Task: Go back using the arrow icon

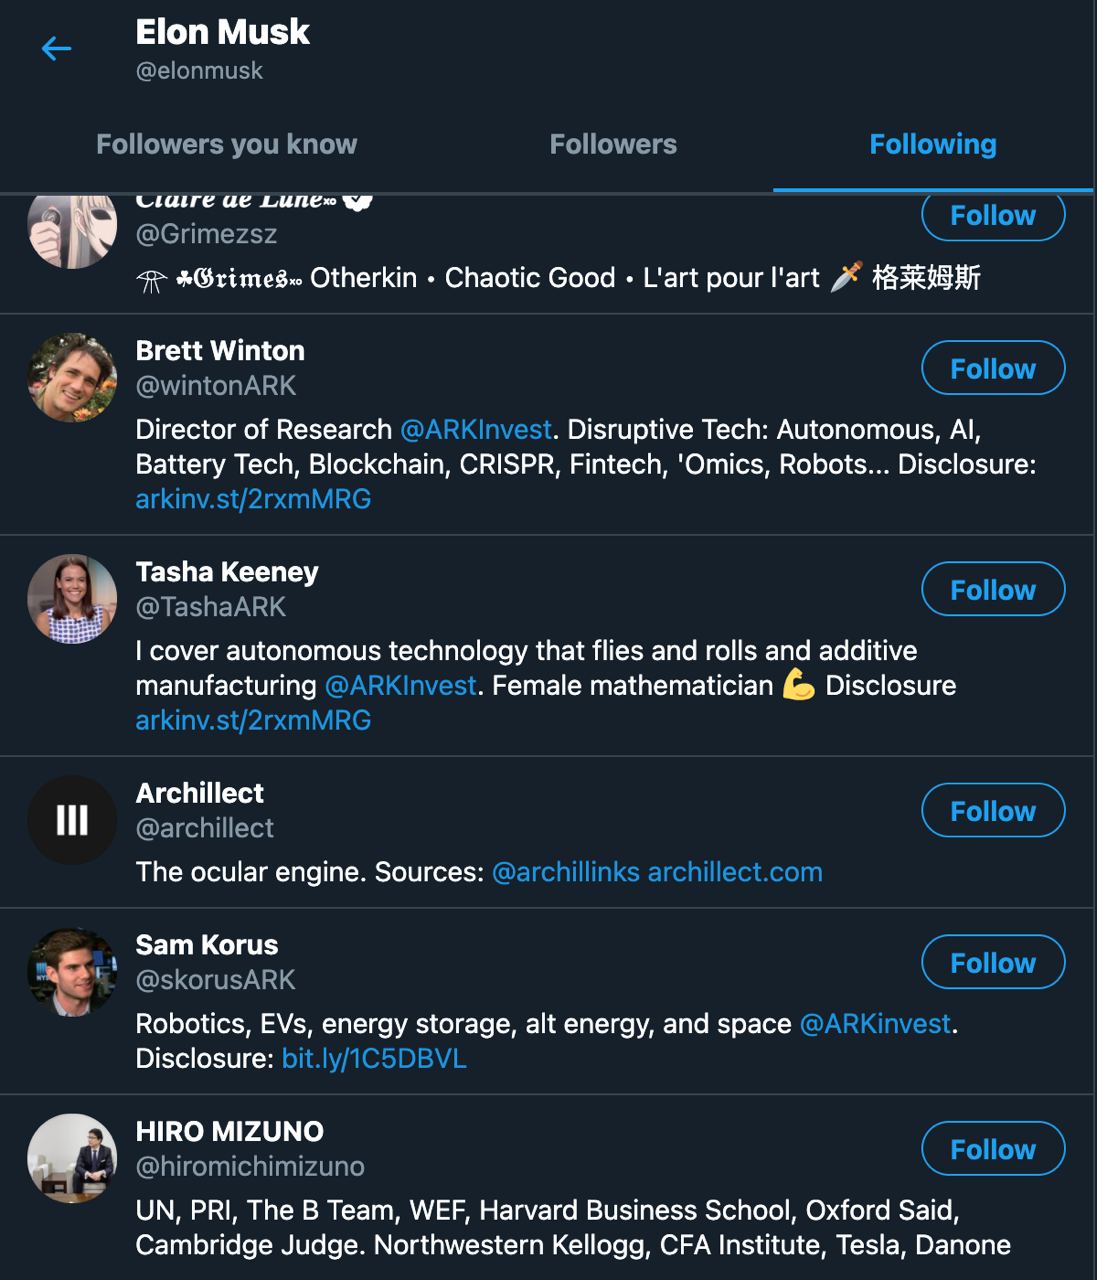Action: point(56,48)
